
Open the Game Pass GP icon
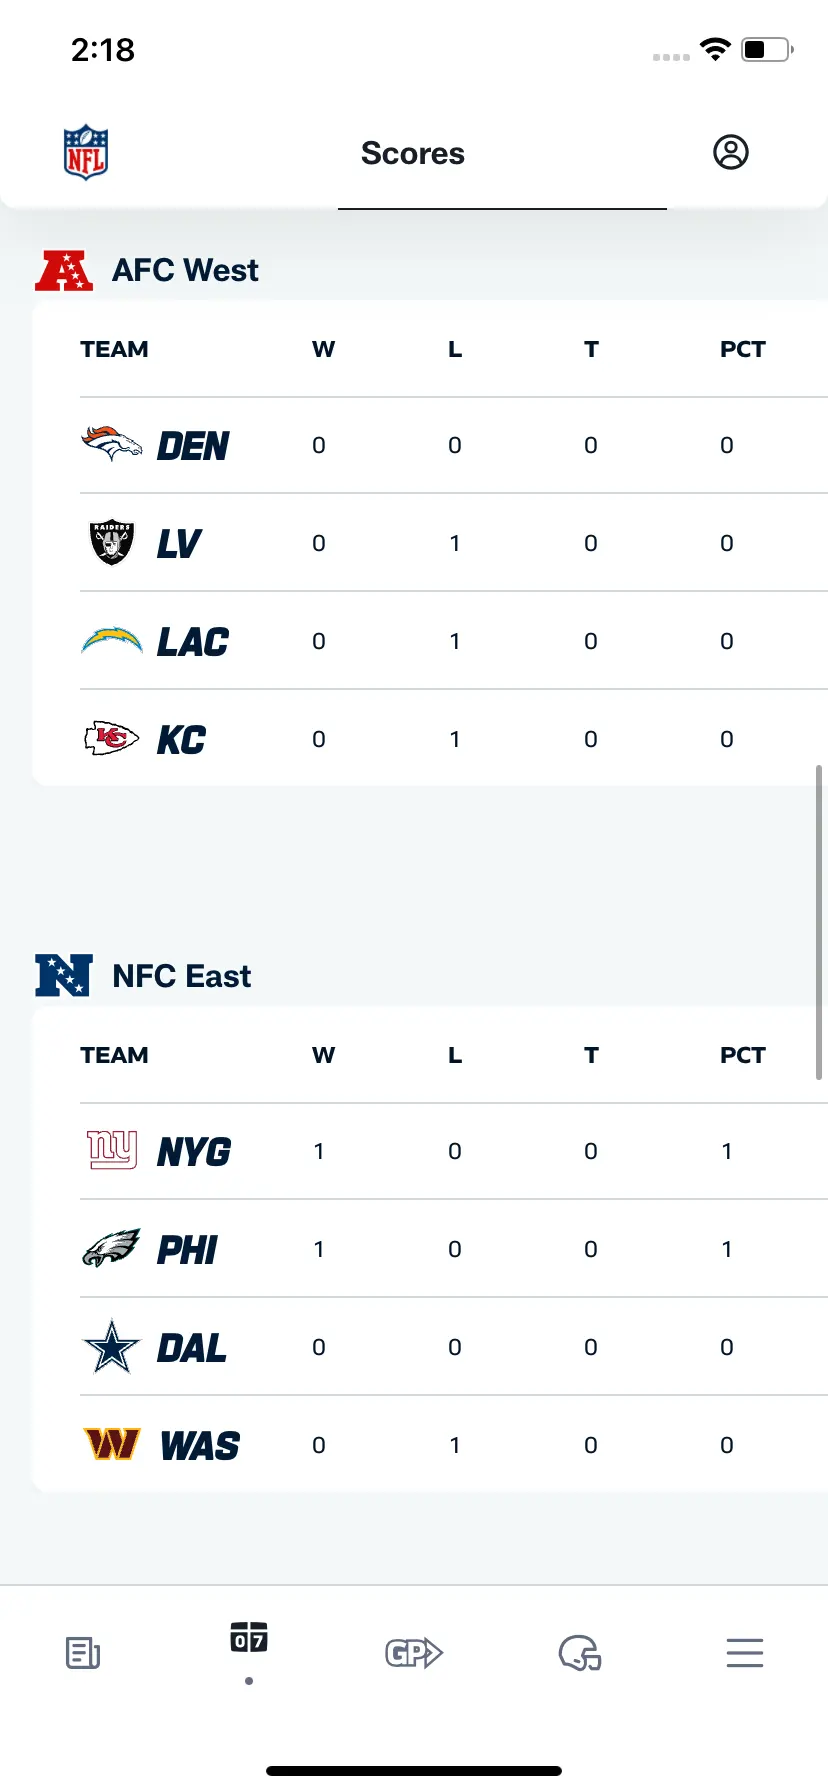pos(414,1653)
